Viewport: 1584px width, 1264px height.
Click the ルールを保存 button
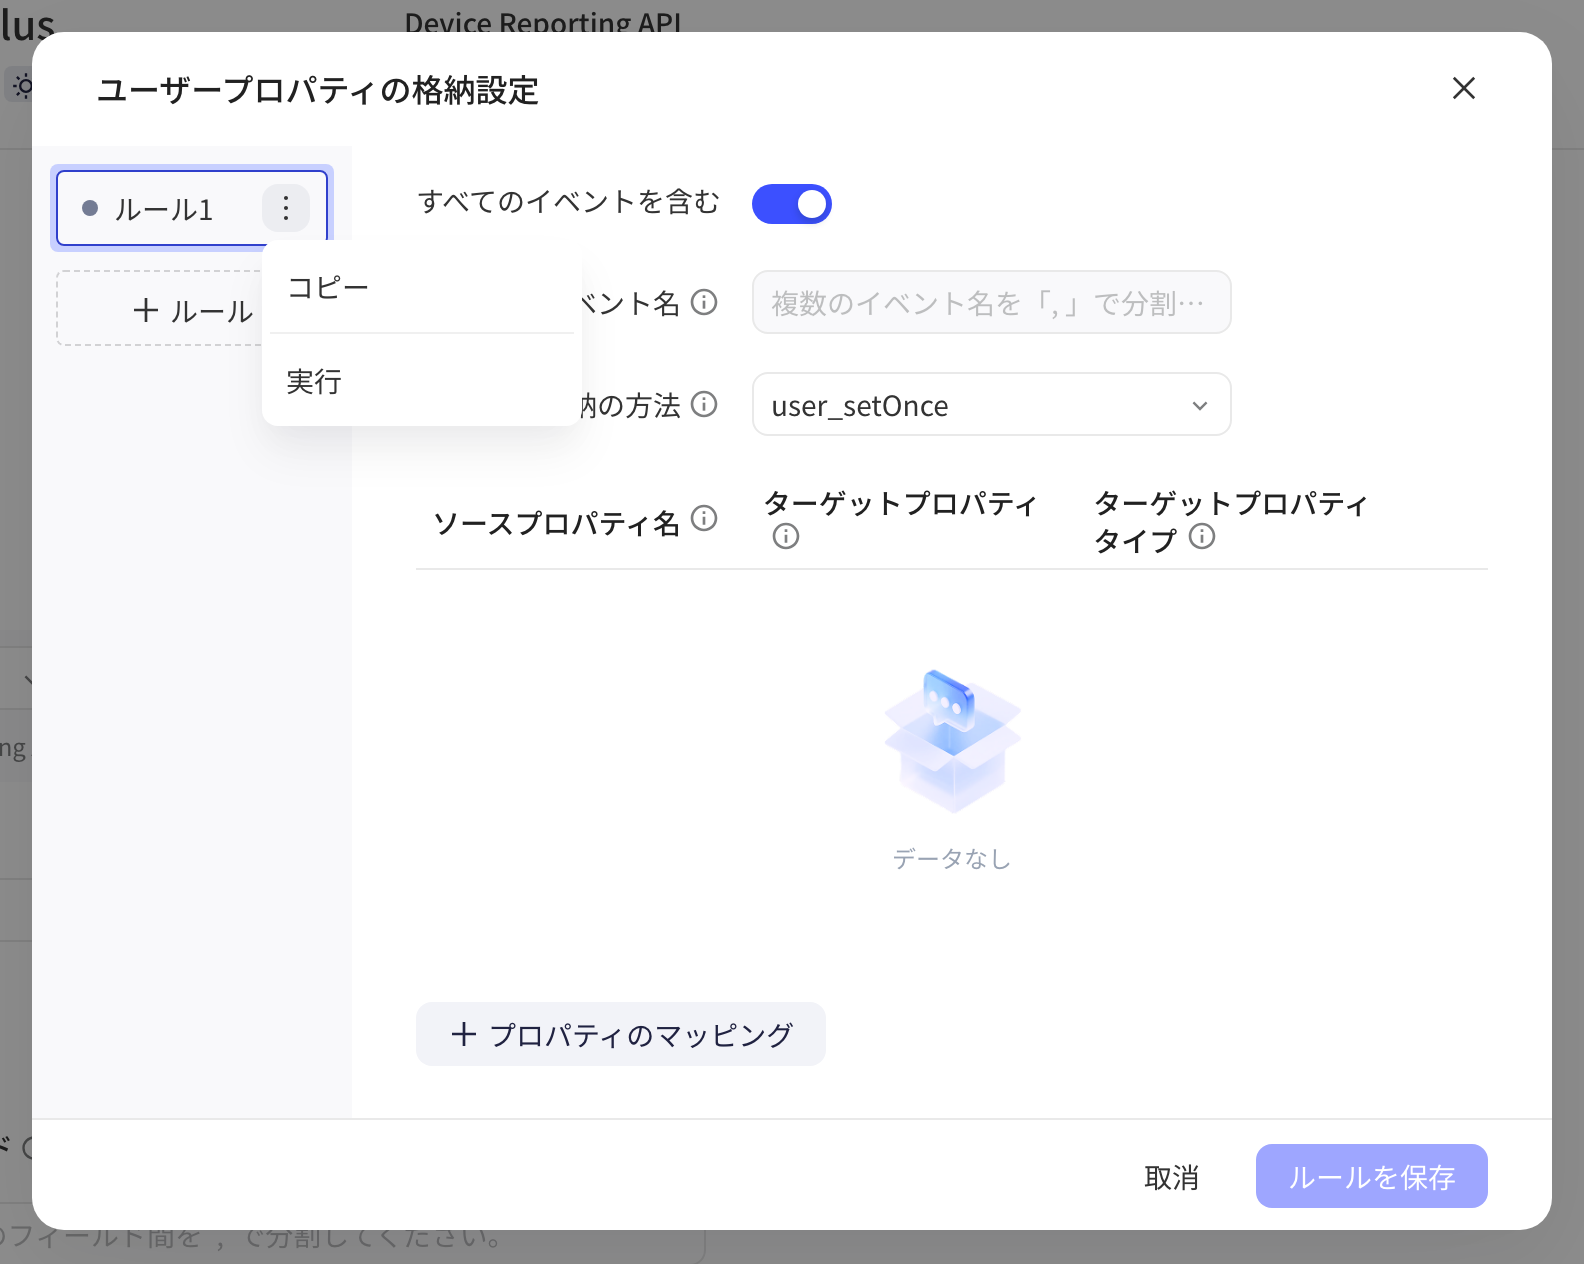(x=1372, y=1176)
